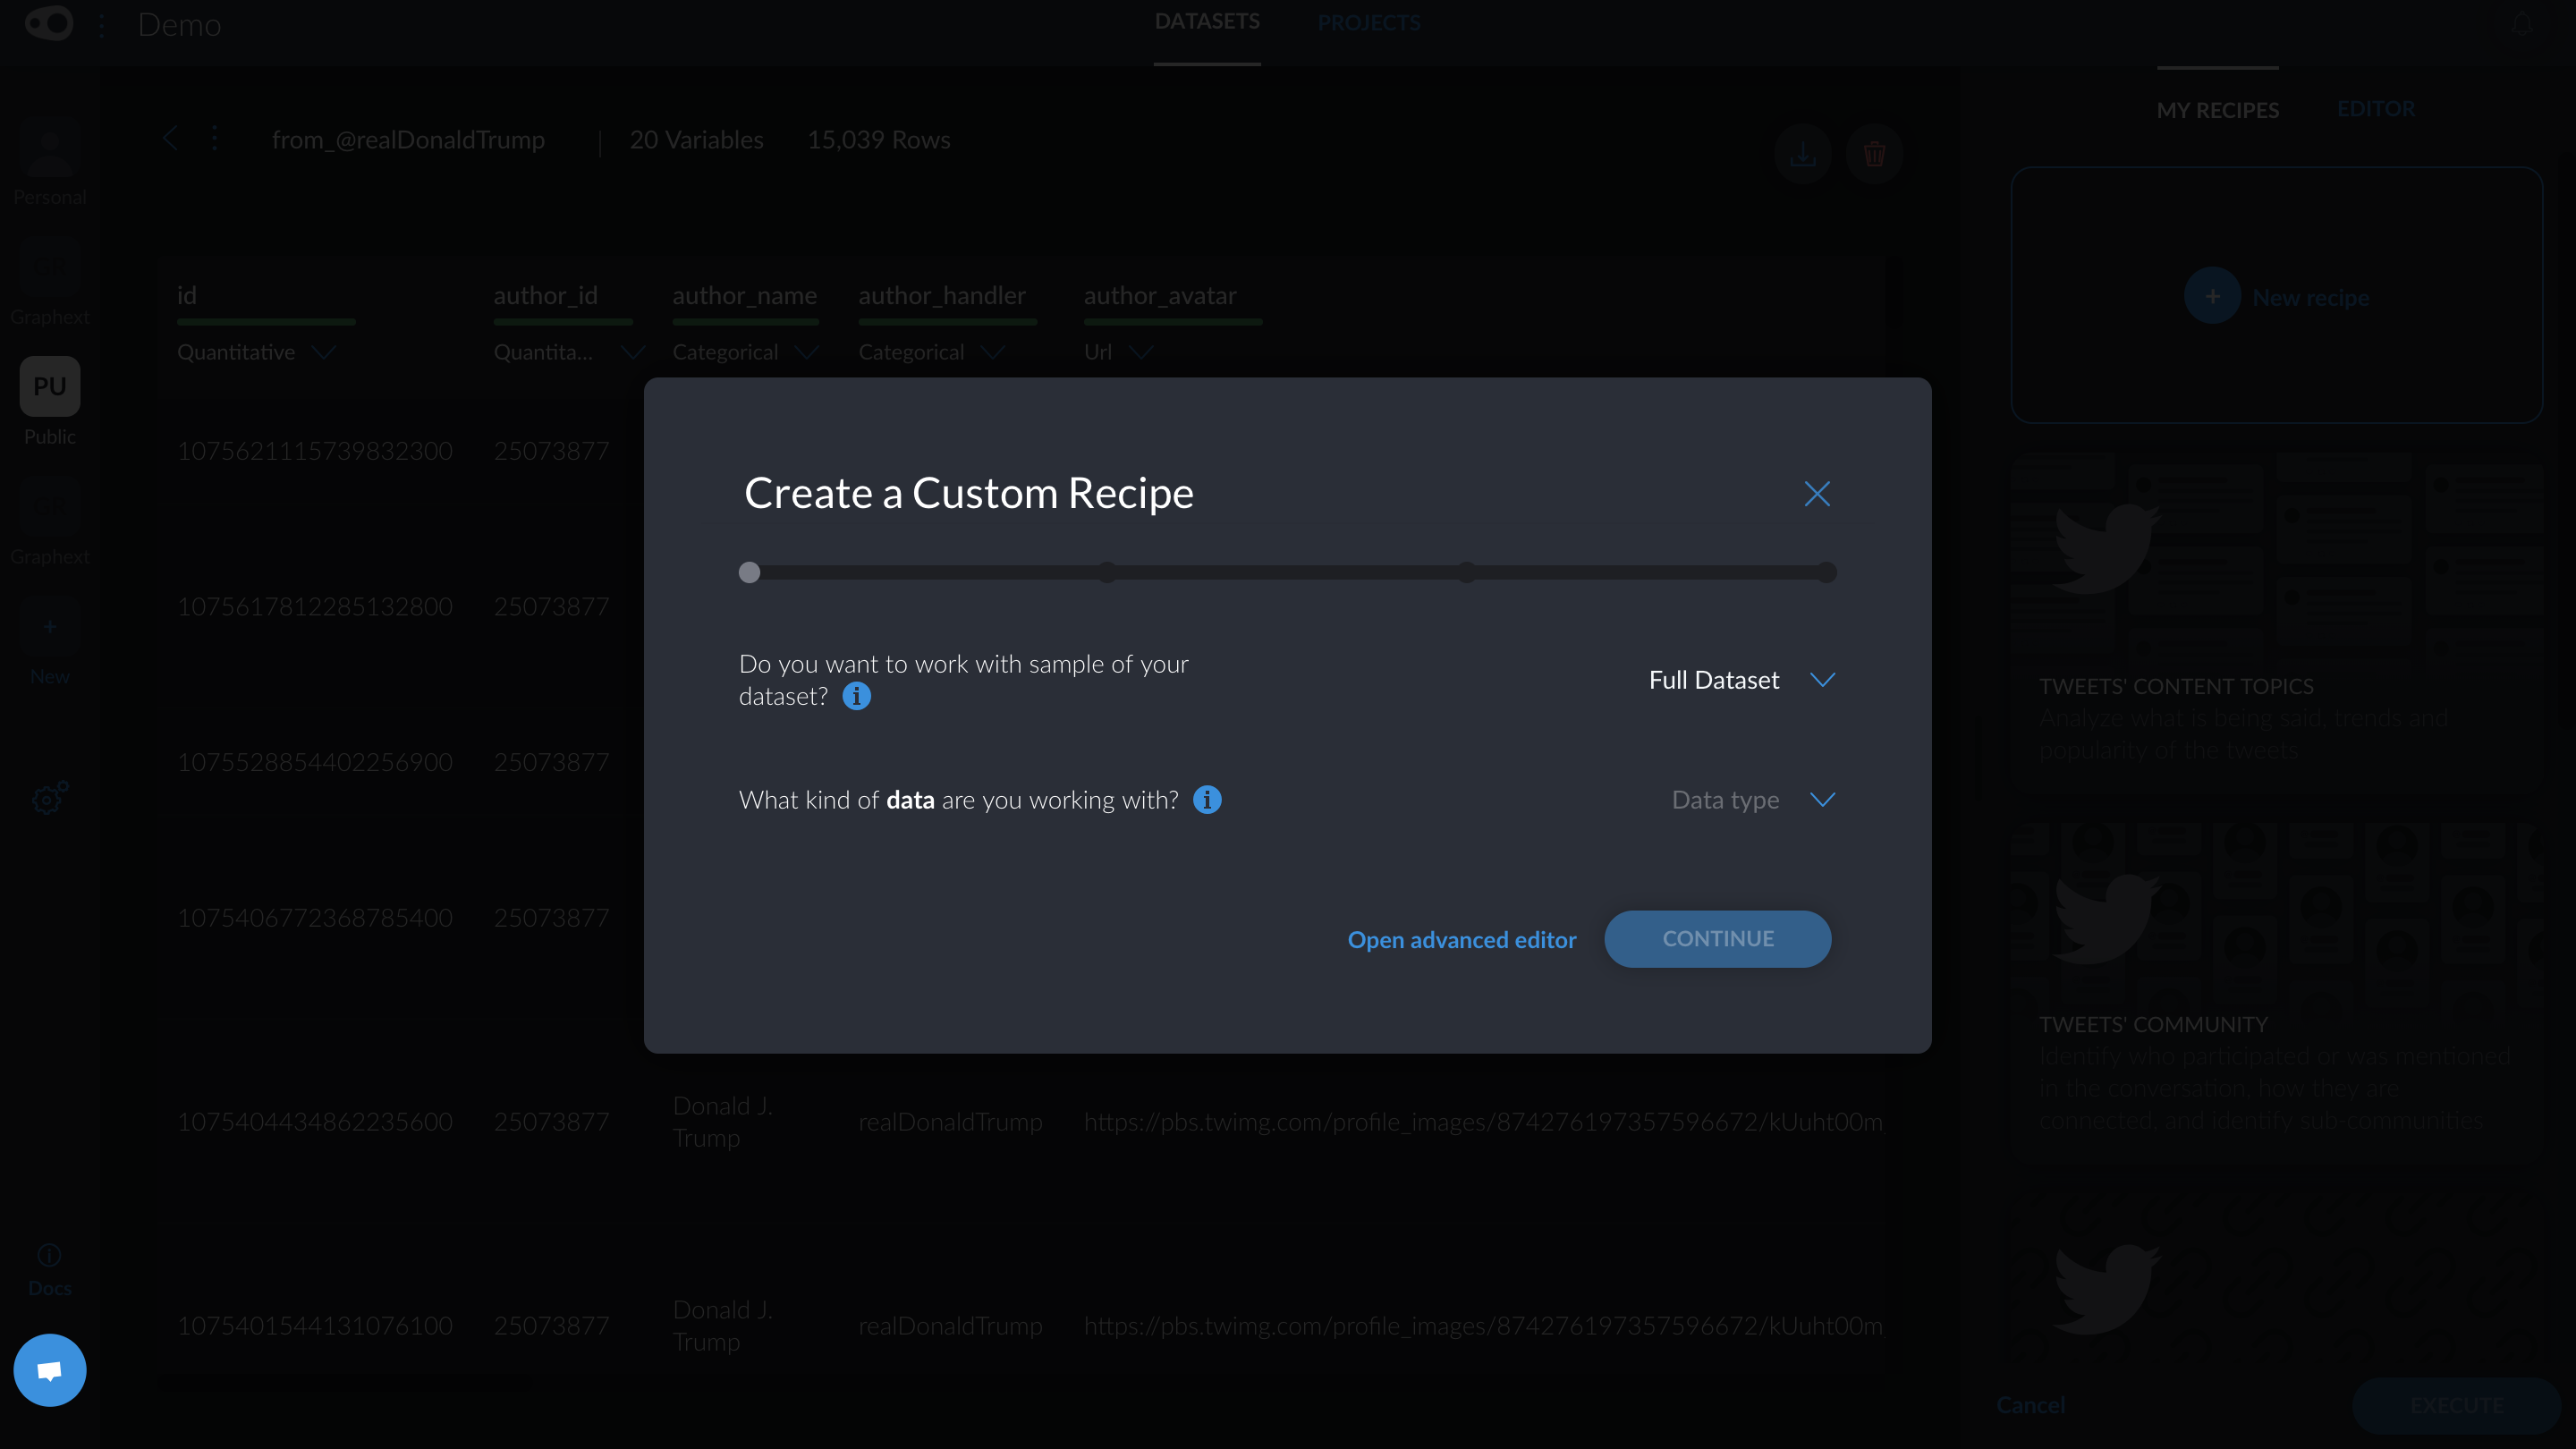Expand the Full Dataset dropdown

click(x=1741, y=680)
